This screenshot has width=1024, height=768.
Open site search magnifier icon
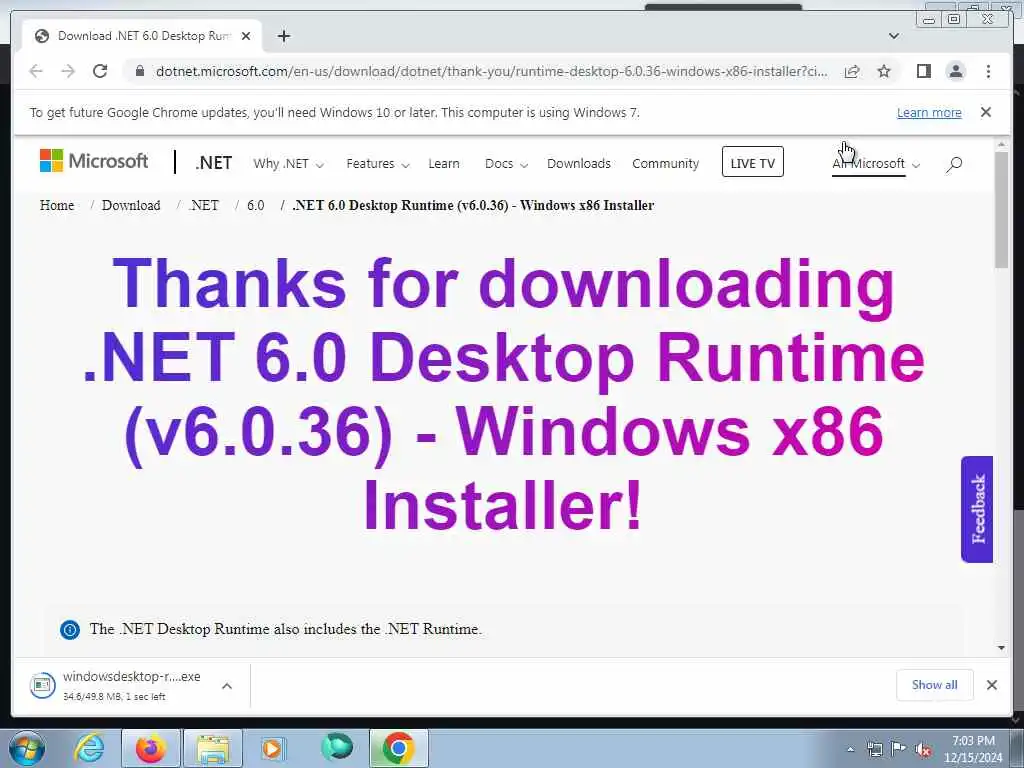[953, 164]
